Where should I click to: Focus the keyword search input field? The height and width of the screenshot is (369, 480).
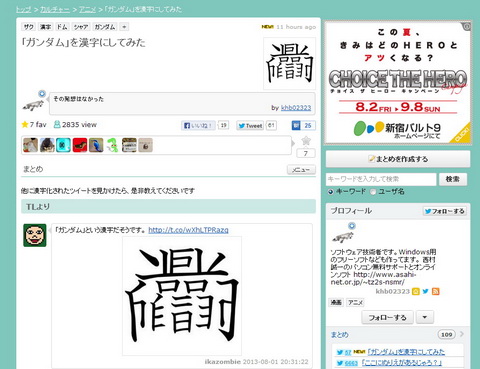pyautogui.click(x=381, y=179)
